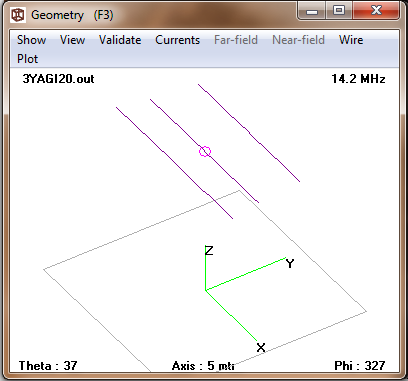408x381 pixels.
Task: Click the Phi : 327 readout
Action: 360,366
